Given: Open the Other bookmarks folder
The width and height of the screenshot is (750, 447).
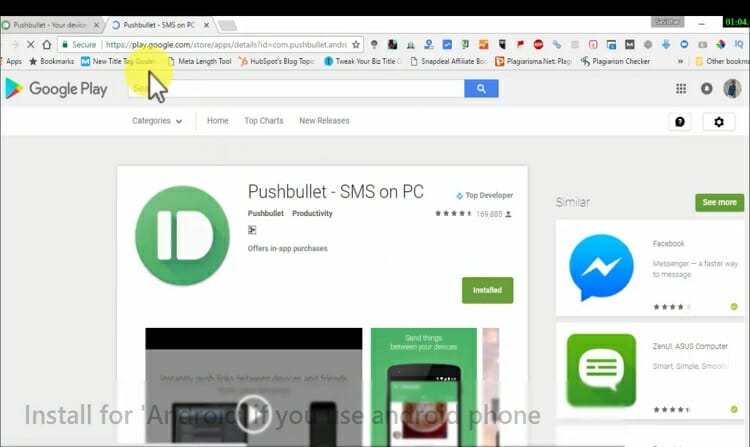Looking at the screenshot, I should (x=722, y=61).
